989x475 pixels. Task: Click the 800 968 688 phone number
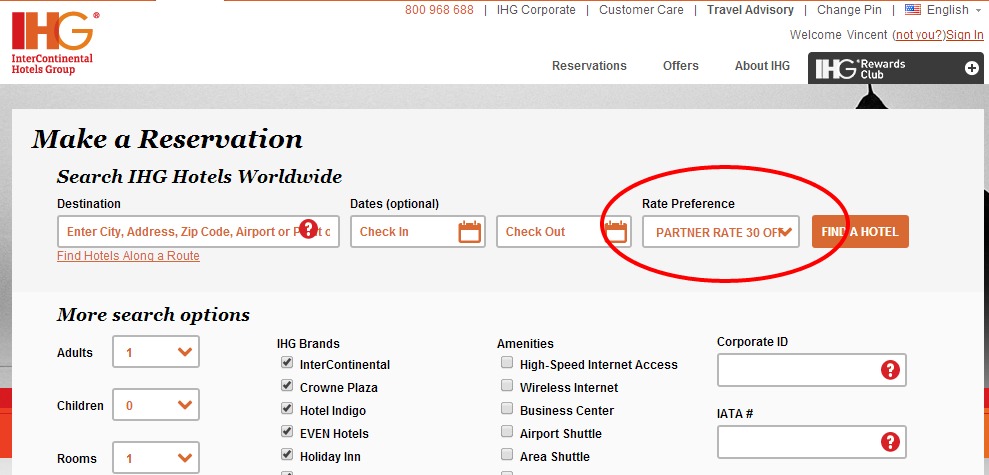pyautogui.click(x=439, y=10)
